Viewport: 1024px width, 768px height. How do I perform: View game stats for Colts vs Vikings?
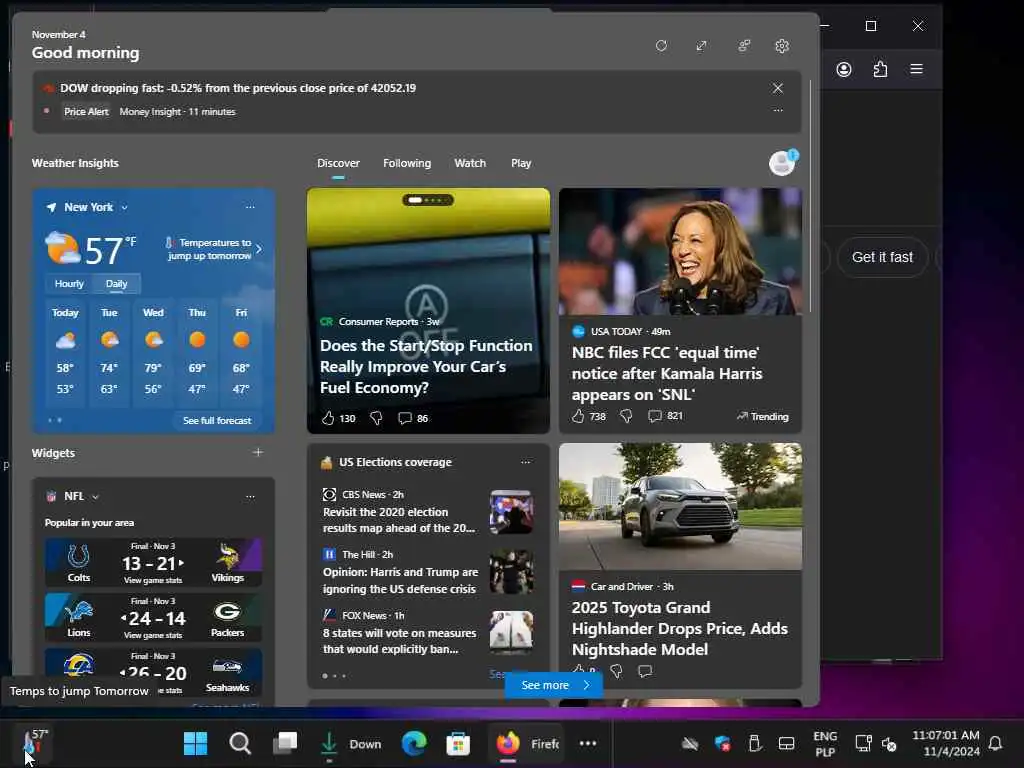tap(153, 581)
